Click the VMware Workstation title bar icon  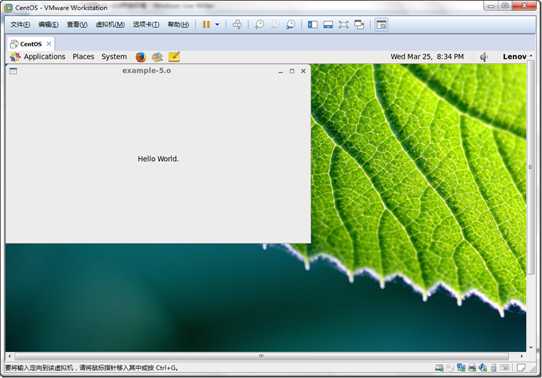point(8,7)
